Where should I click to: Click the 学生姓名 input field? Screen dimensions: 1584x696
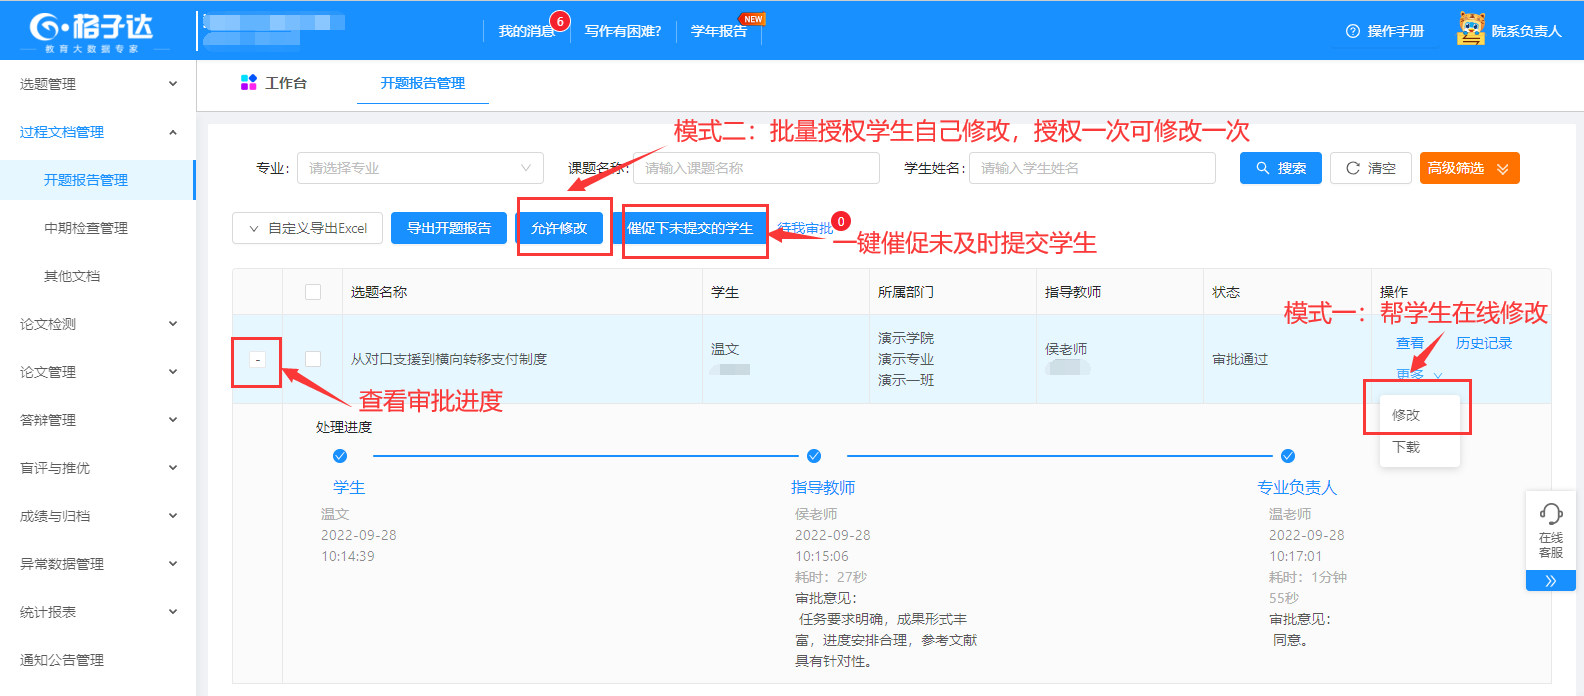tap(1092, 168)
